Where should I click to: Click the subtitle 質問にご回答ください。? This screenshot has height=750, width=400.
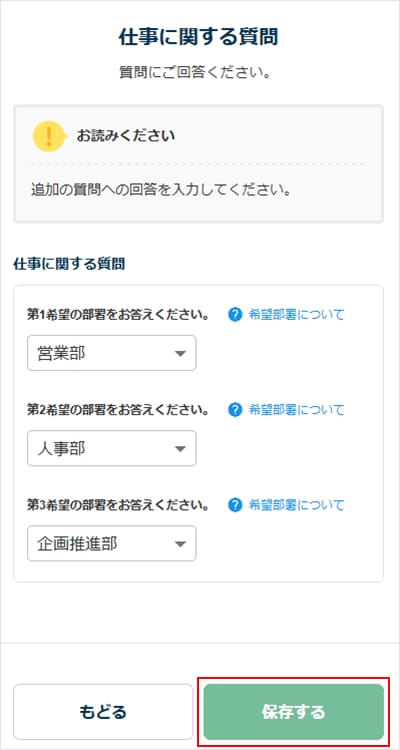tap(196, 73)
